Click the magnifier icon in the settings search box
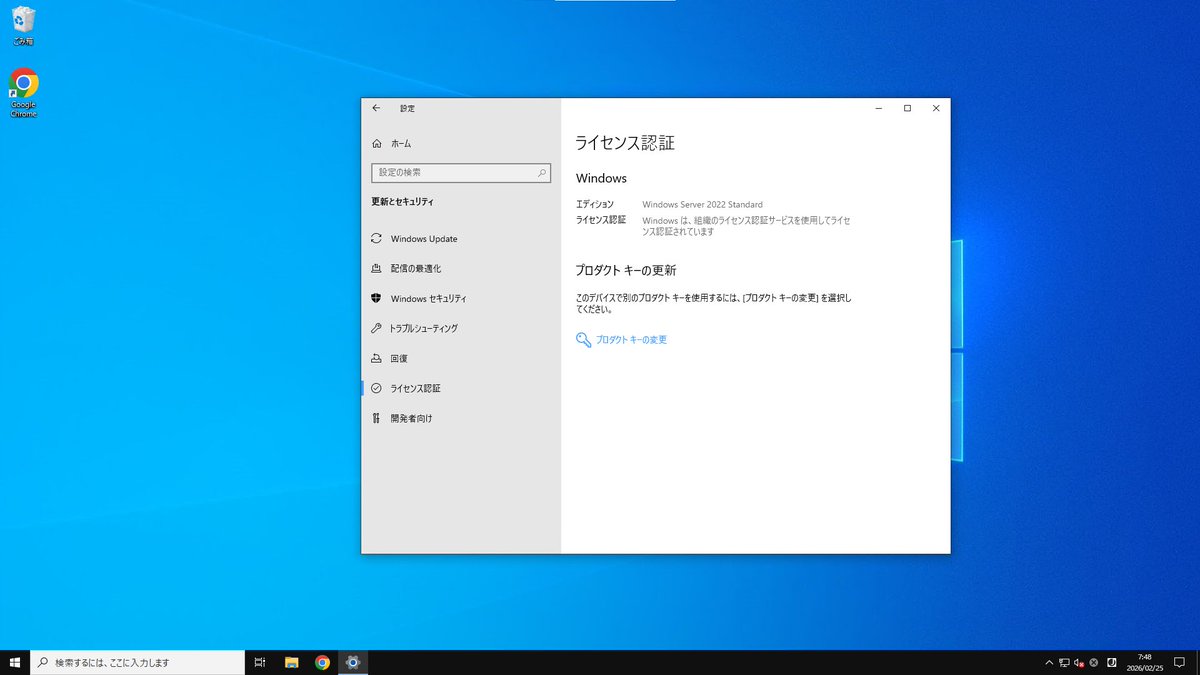Viewport: 1200px width, 675px height. tap(542, 173)
